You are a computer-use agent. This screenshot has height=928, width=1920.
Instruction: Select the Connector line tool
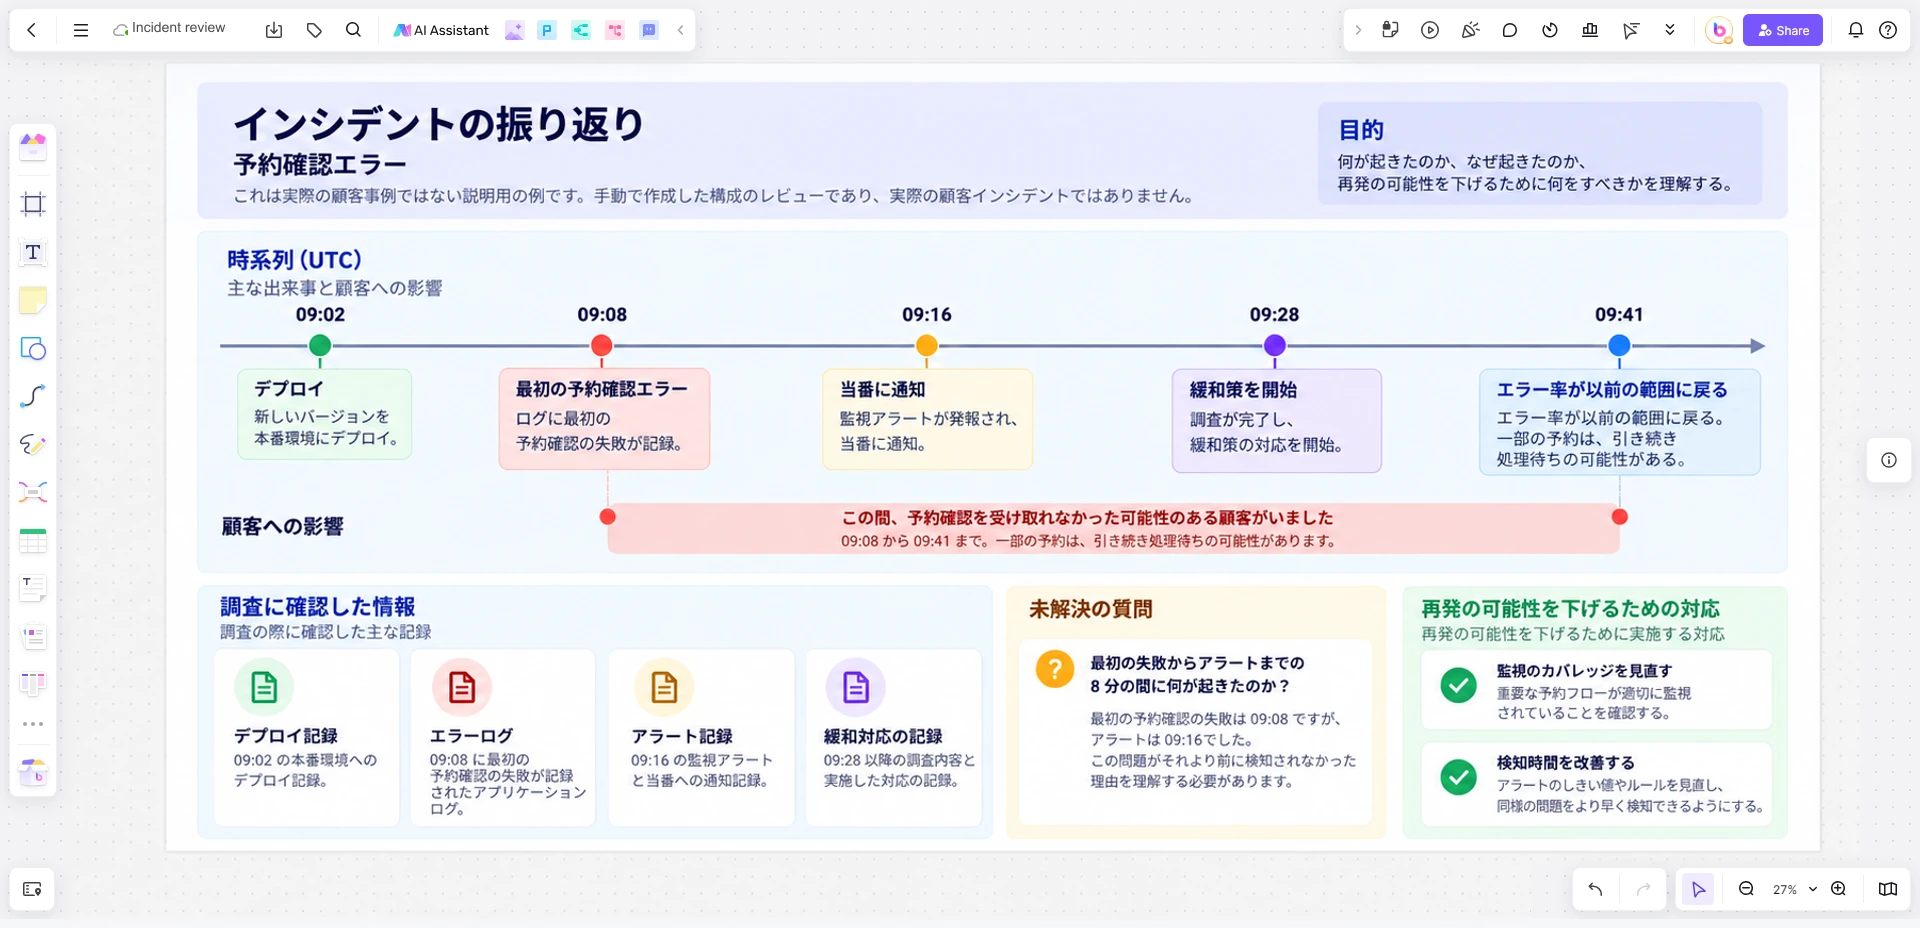coord(33,396)
